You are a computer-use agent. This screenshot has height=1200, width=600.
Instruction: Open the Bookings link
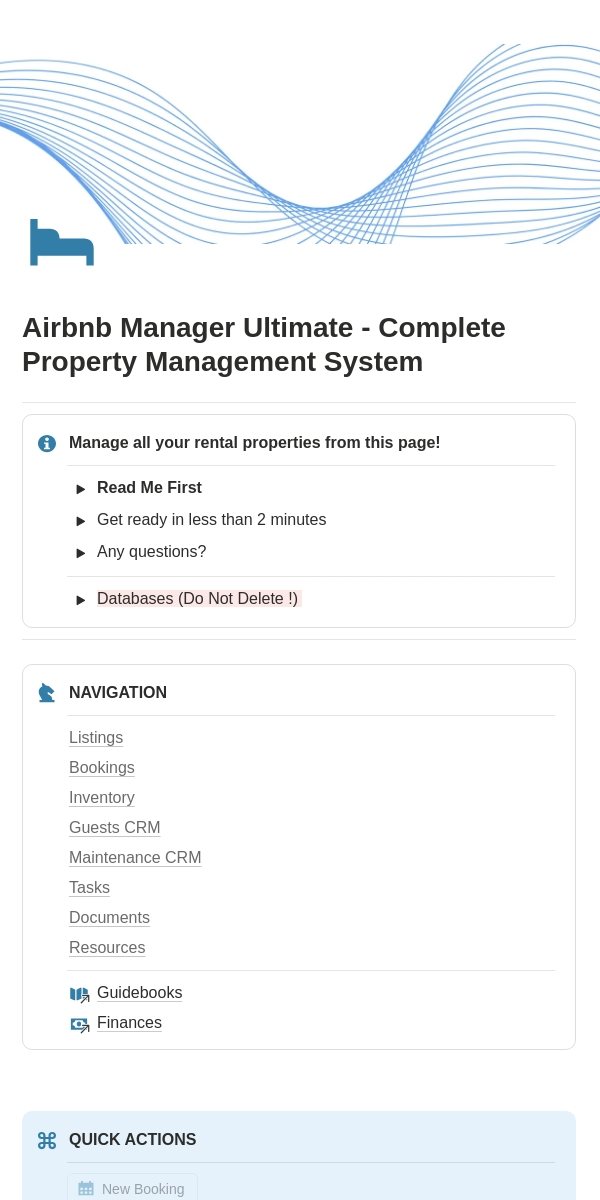(x=102, y=768)
